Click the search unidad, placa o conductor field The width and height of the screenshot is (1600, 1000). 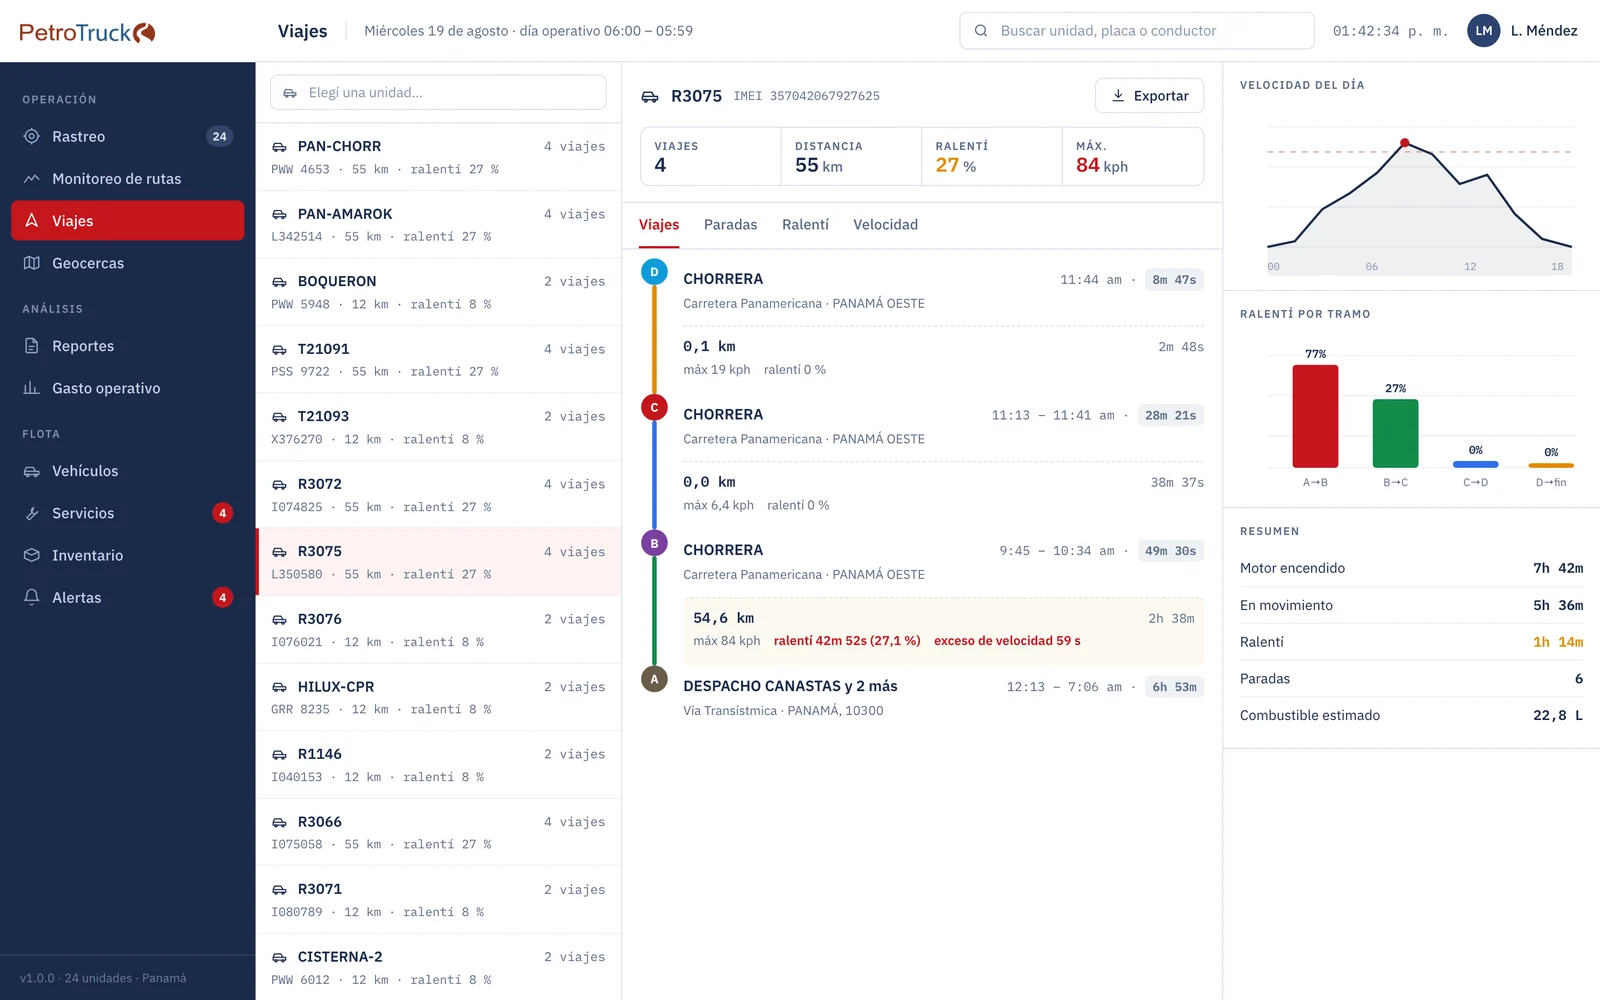pos(1137,31)
